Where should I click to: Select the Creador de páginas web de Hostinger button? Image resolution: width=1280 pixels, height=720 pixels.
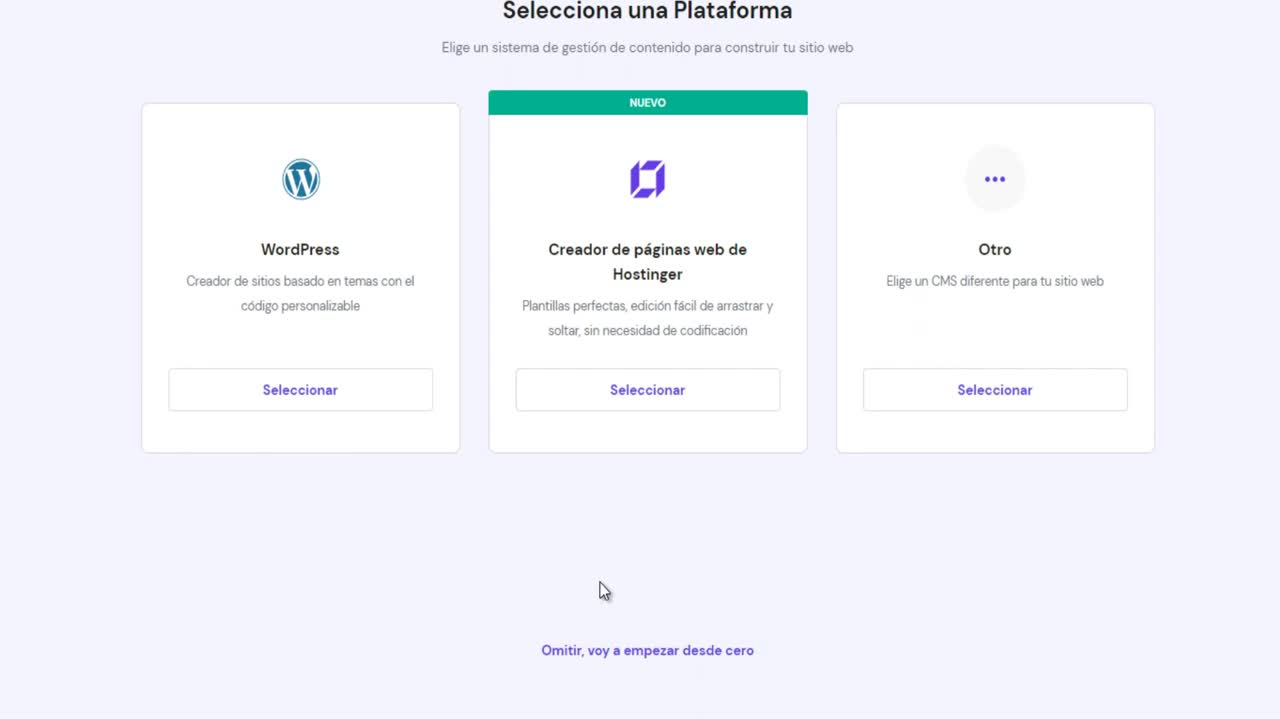coord(647,390)
